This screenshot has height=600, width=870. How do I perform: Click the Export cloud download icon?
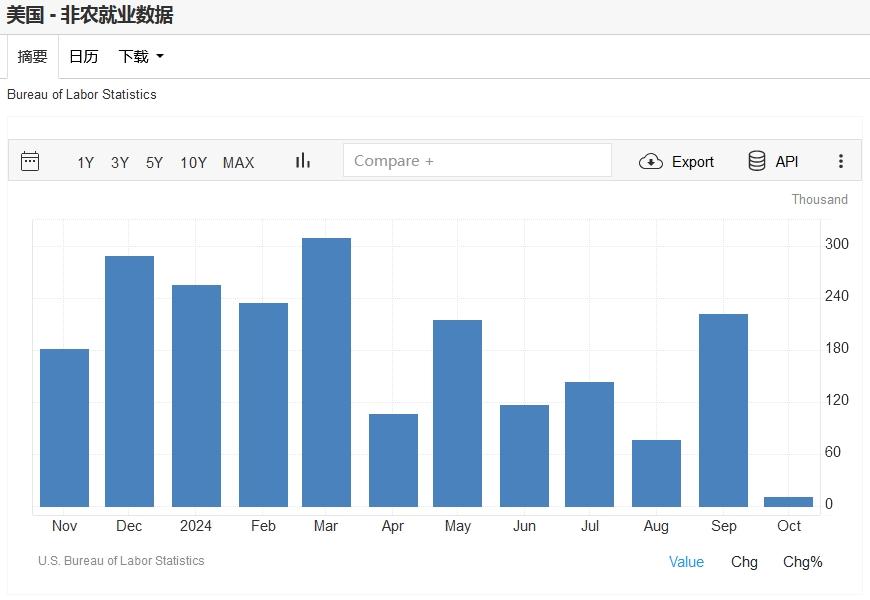pyautogui.click(x=651, y=162)
